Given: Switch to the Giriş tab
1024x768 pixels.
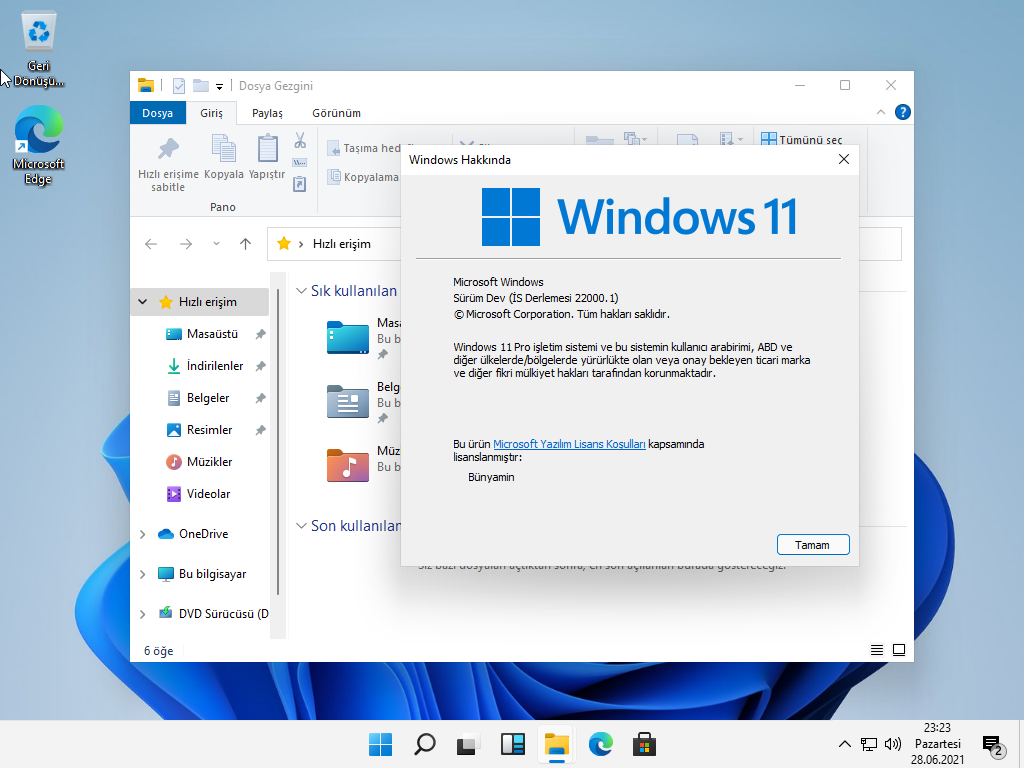Looking at the screenshot, I should tap(211, 113).
